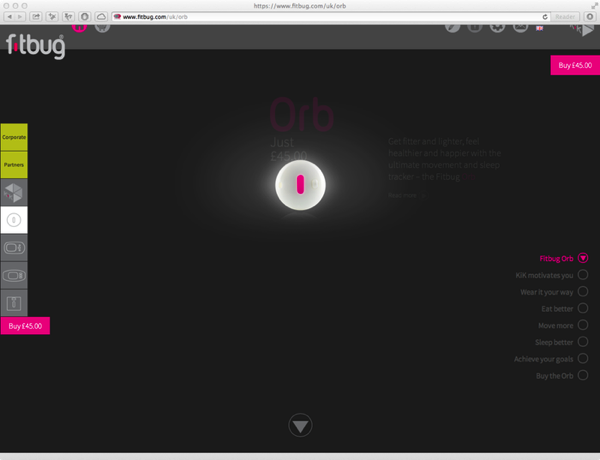Open the KiK hexagon item in left sidebar

(x=14, y=192)
